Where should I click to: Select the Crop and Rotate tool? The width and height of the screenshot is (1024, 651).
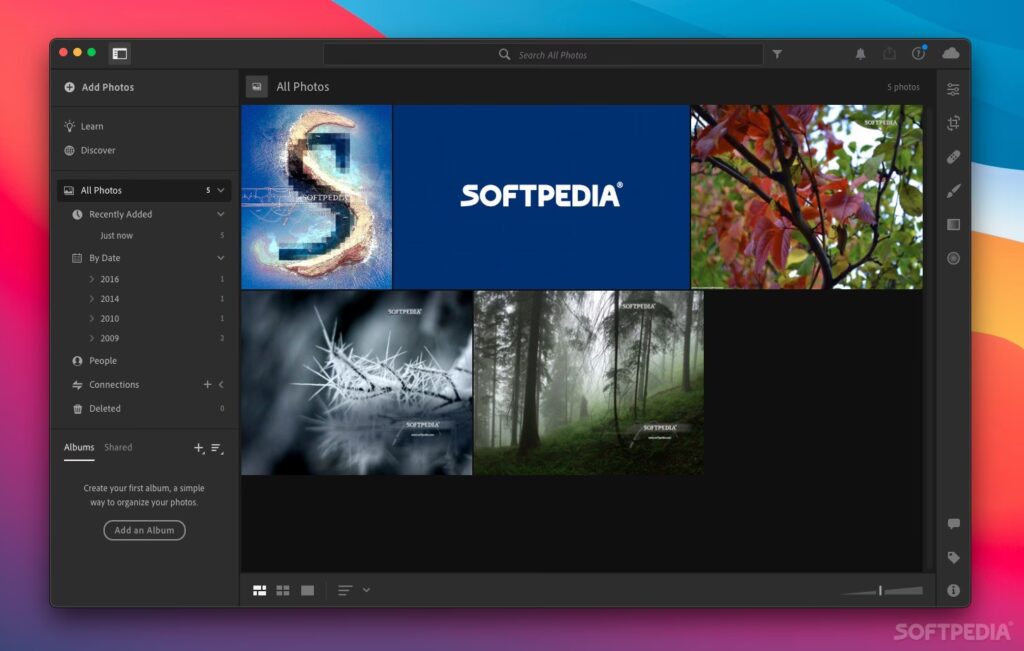(x=953, y=123)
